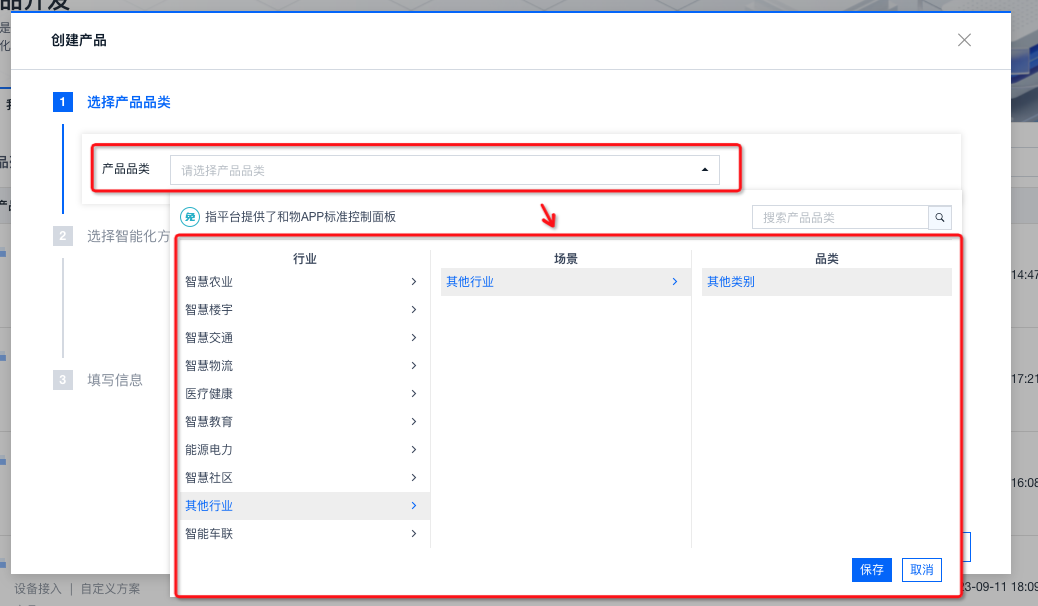Choose the 医疗健康 industry
1038x606 pixels.
pos(209,394)
